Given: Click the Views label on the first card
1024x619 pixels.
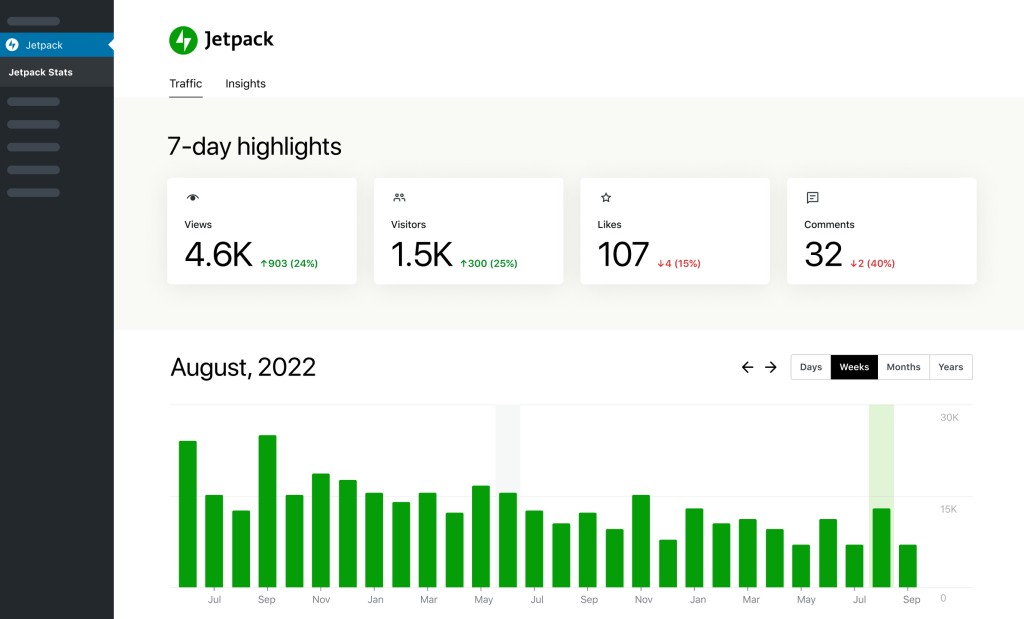Looking at the screenshot, I should point(198,225).
